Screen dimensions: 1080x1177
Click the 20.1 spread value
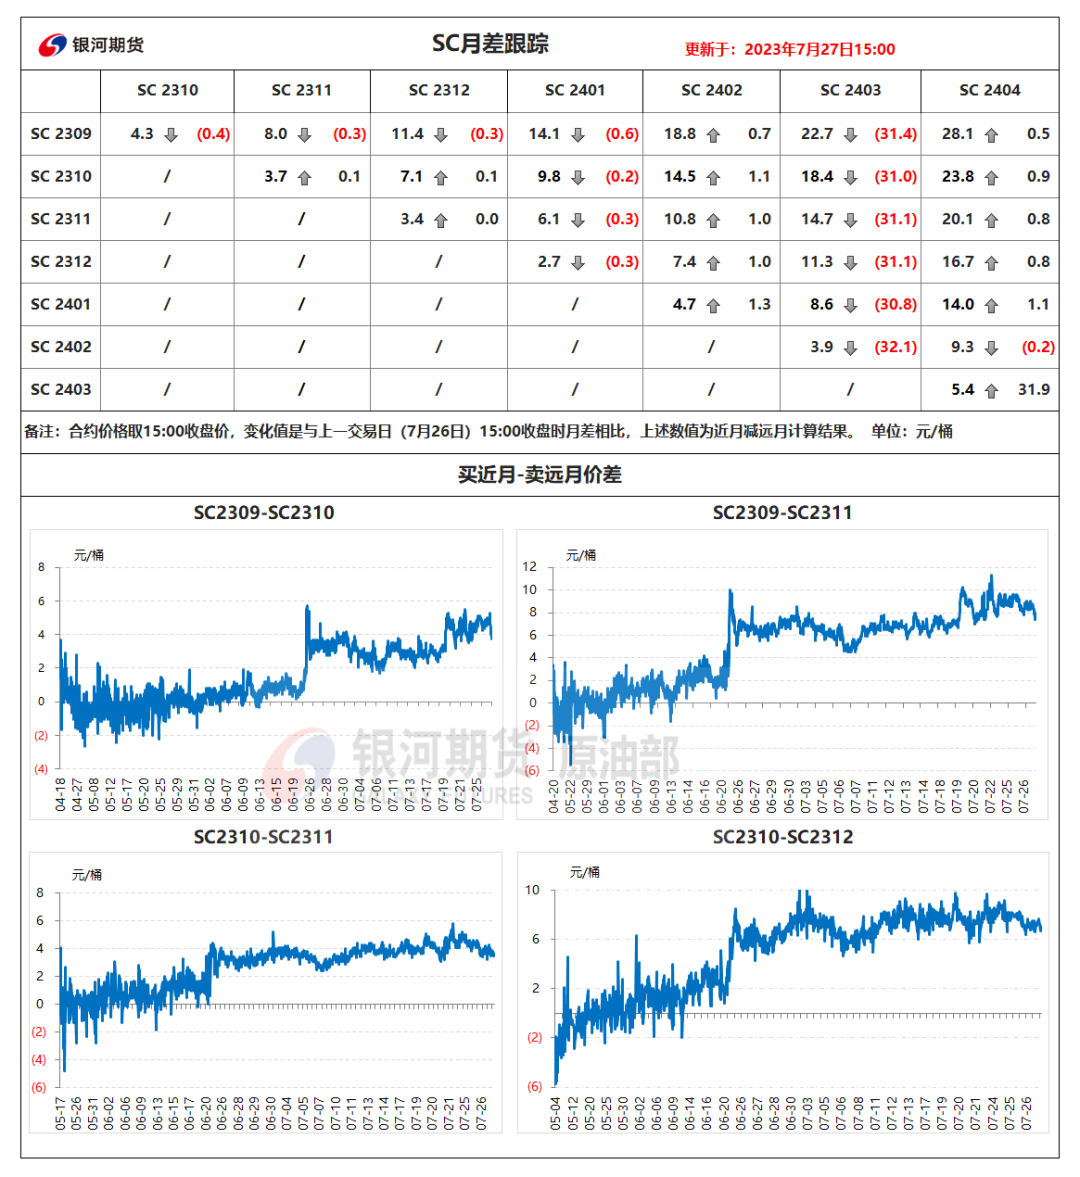(958, 219)
